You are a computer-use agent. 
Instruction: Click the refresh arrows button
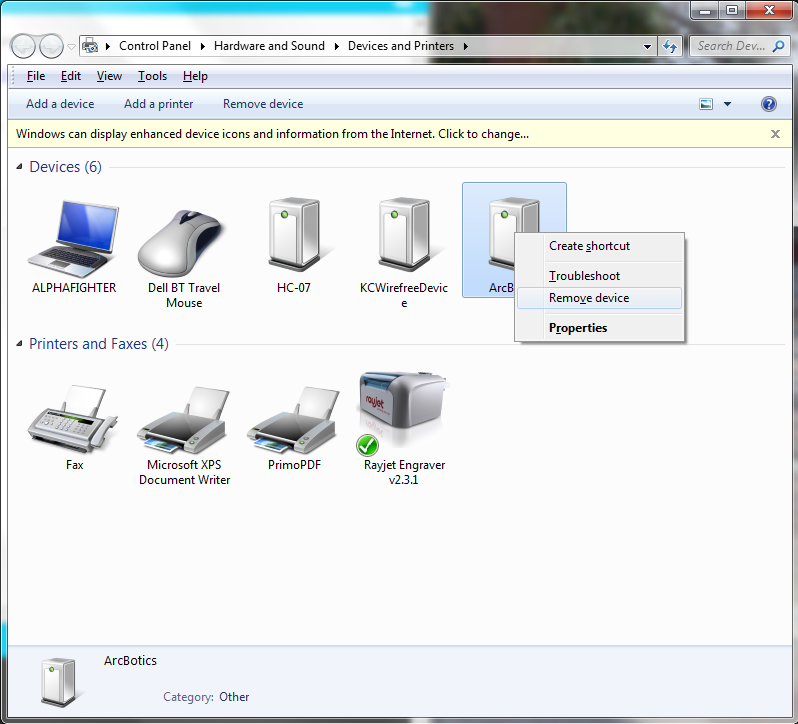point(670,46)
